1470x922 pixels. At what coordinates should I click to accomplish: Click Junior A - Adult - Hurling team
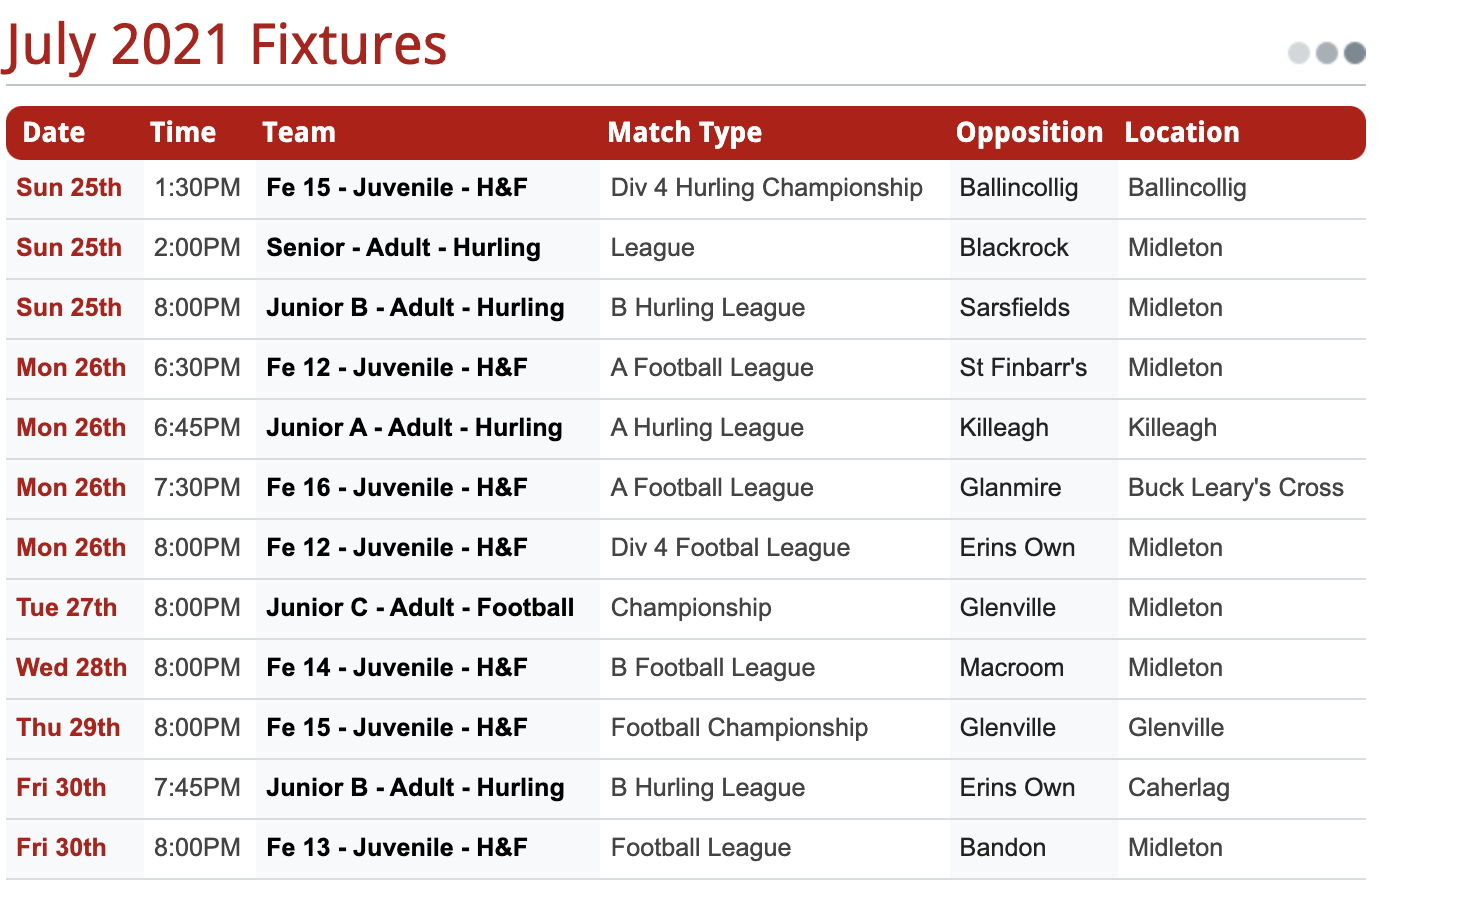pyautogui.click(x=414, y=428)
